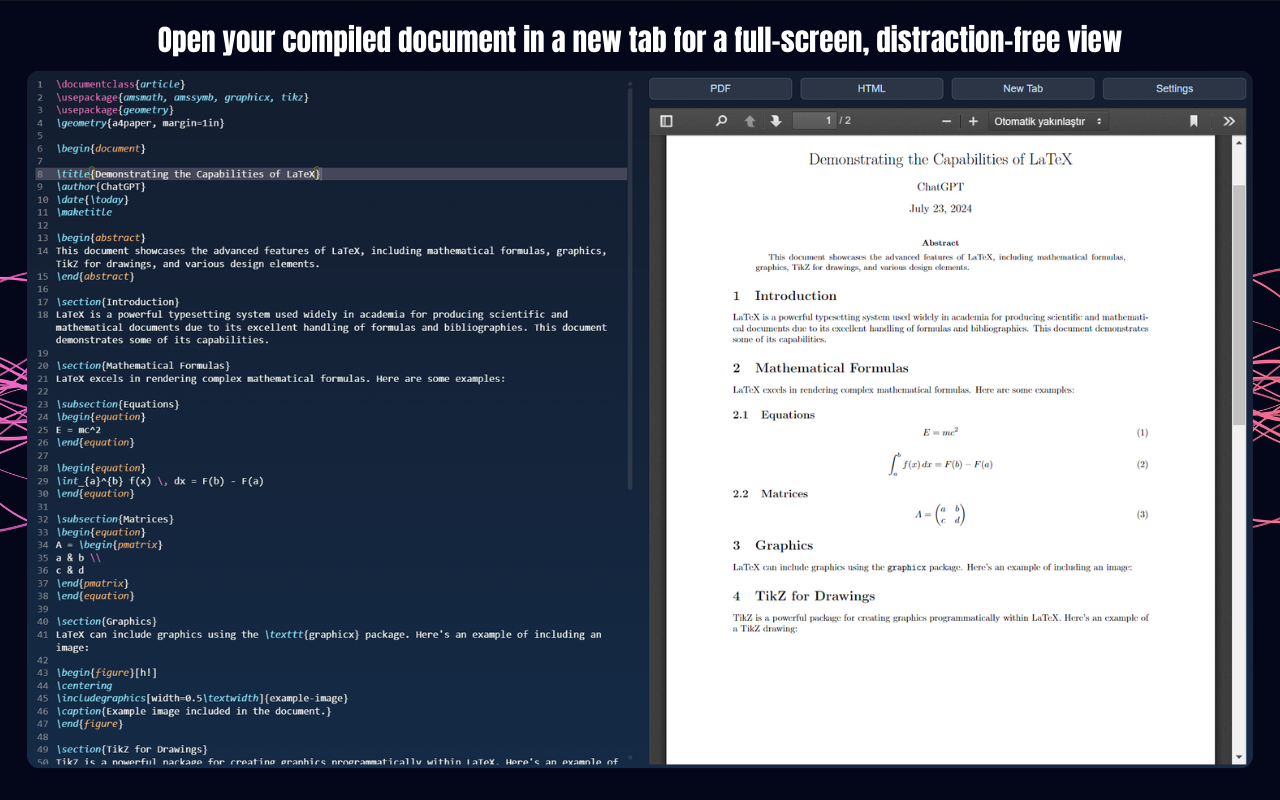This screenshot has height=800, width=1280.
Task: Go to previous PDF page arrow
Action: tap(750, 121)
